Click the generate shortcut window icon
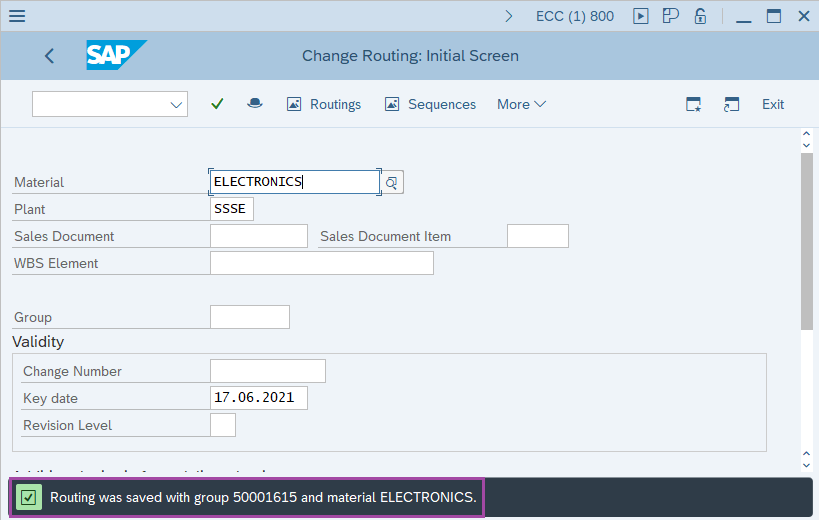819x520 pixels. (731, 104)
